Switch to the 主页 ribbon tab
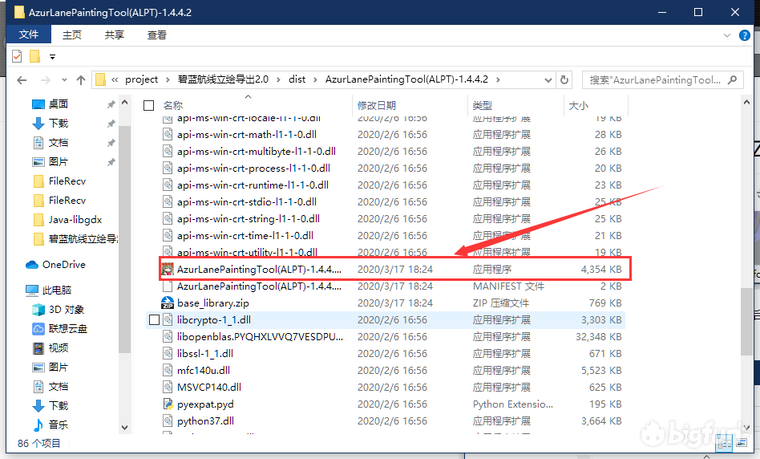 72,35
